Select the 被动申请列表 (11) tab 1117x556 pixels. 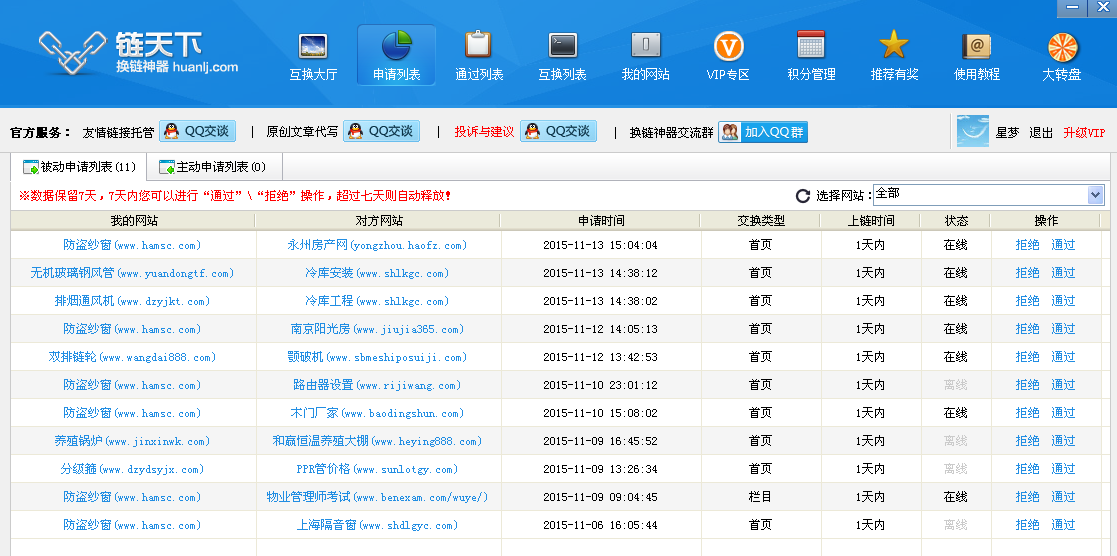79,167
